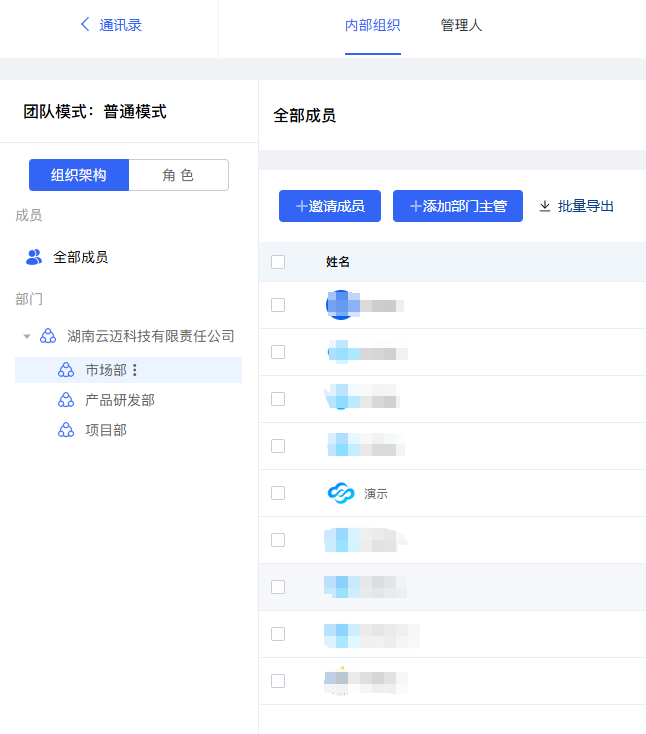Click the 批量导出 download icon

click(x=545, y=206)
